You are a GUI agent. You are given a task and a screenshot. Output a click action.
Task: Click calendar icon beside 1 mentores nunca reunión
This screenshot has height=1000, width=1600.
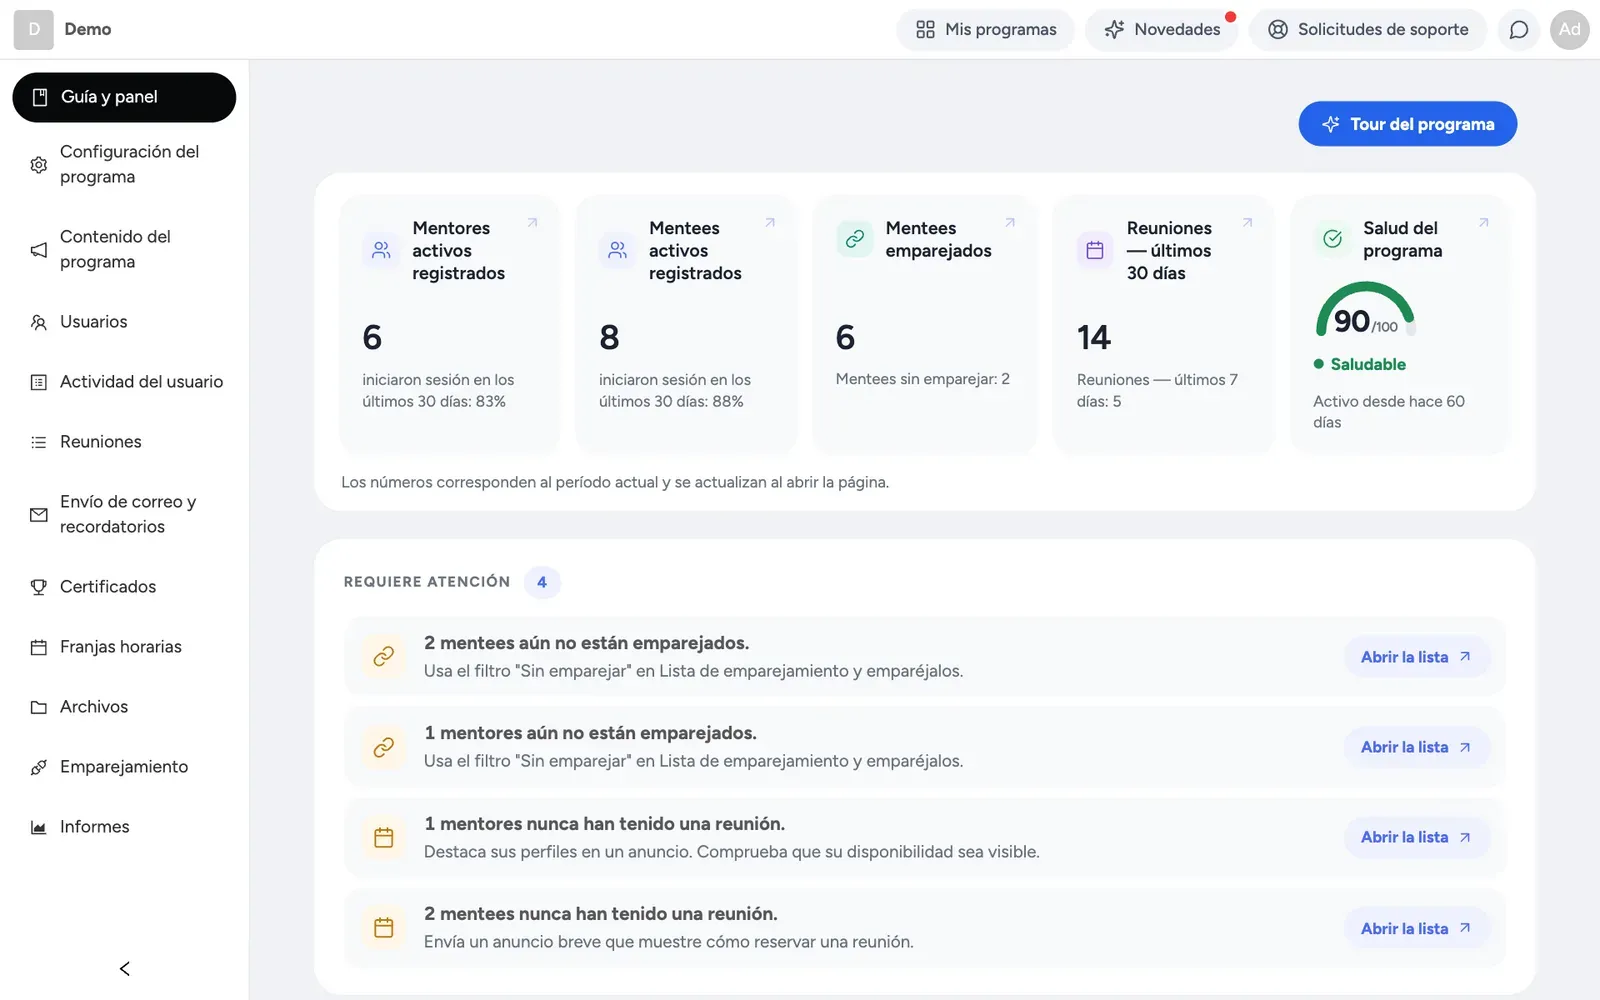(383, 838)
